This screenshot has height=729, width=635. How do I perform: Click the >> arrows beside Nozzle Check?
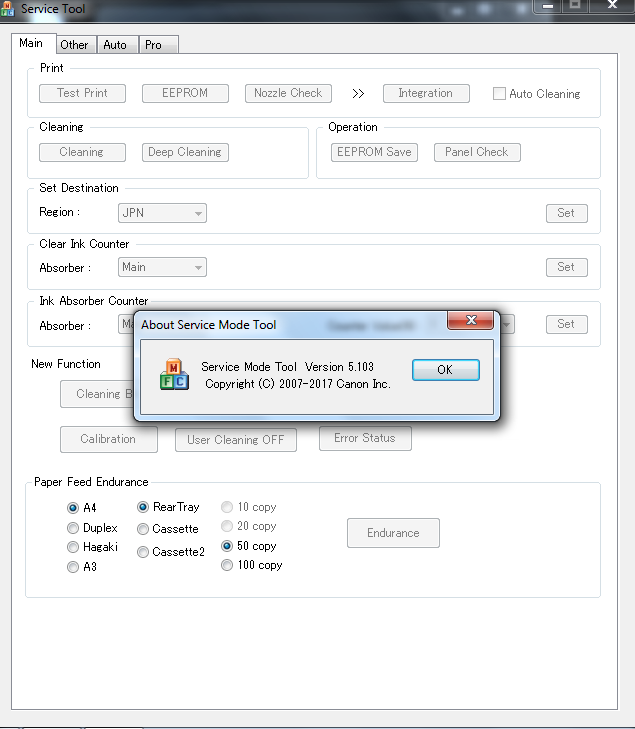358,93
